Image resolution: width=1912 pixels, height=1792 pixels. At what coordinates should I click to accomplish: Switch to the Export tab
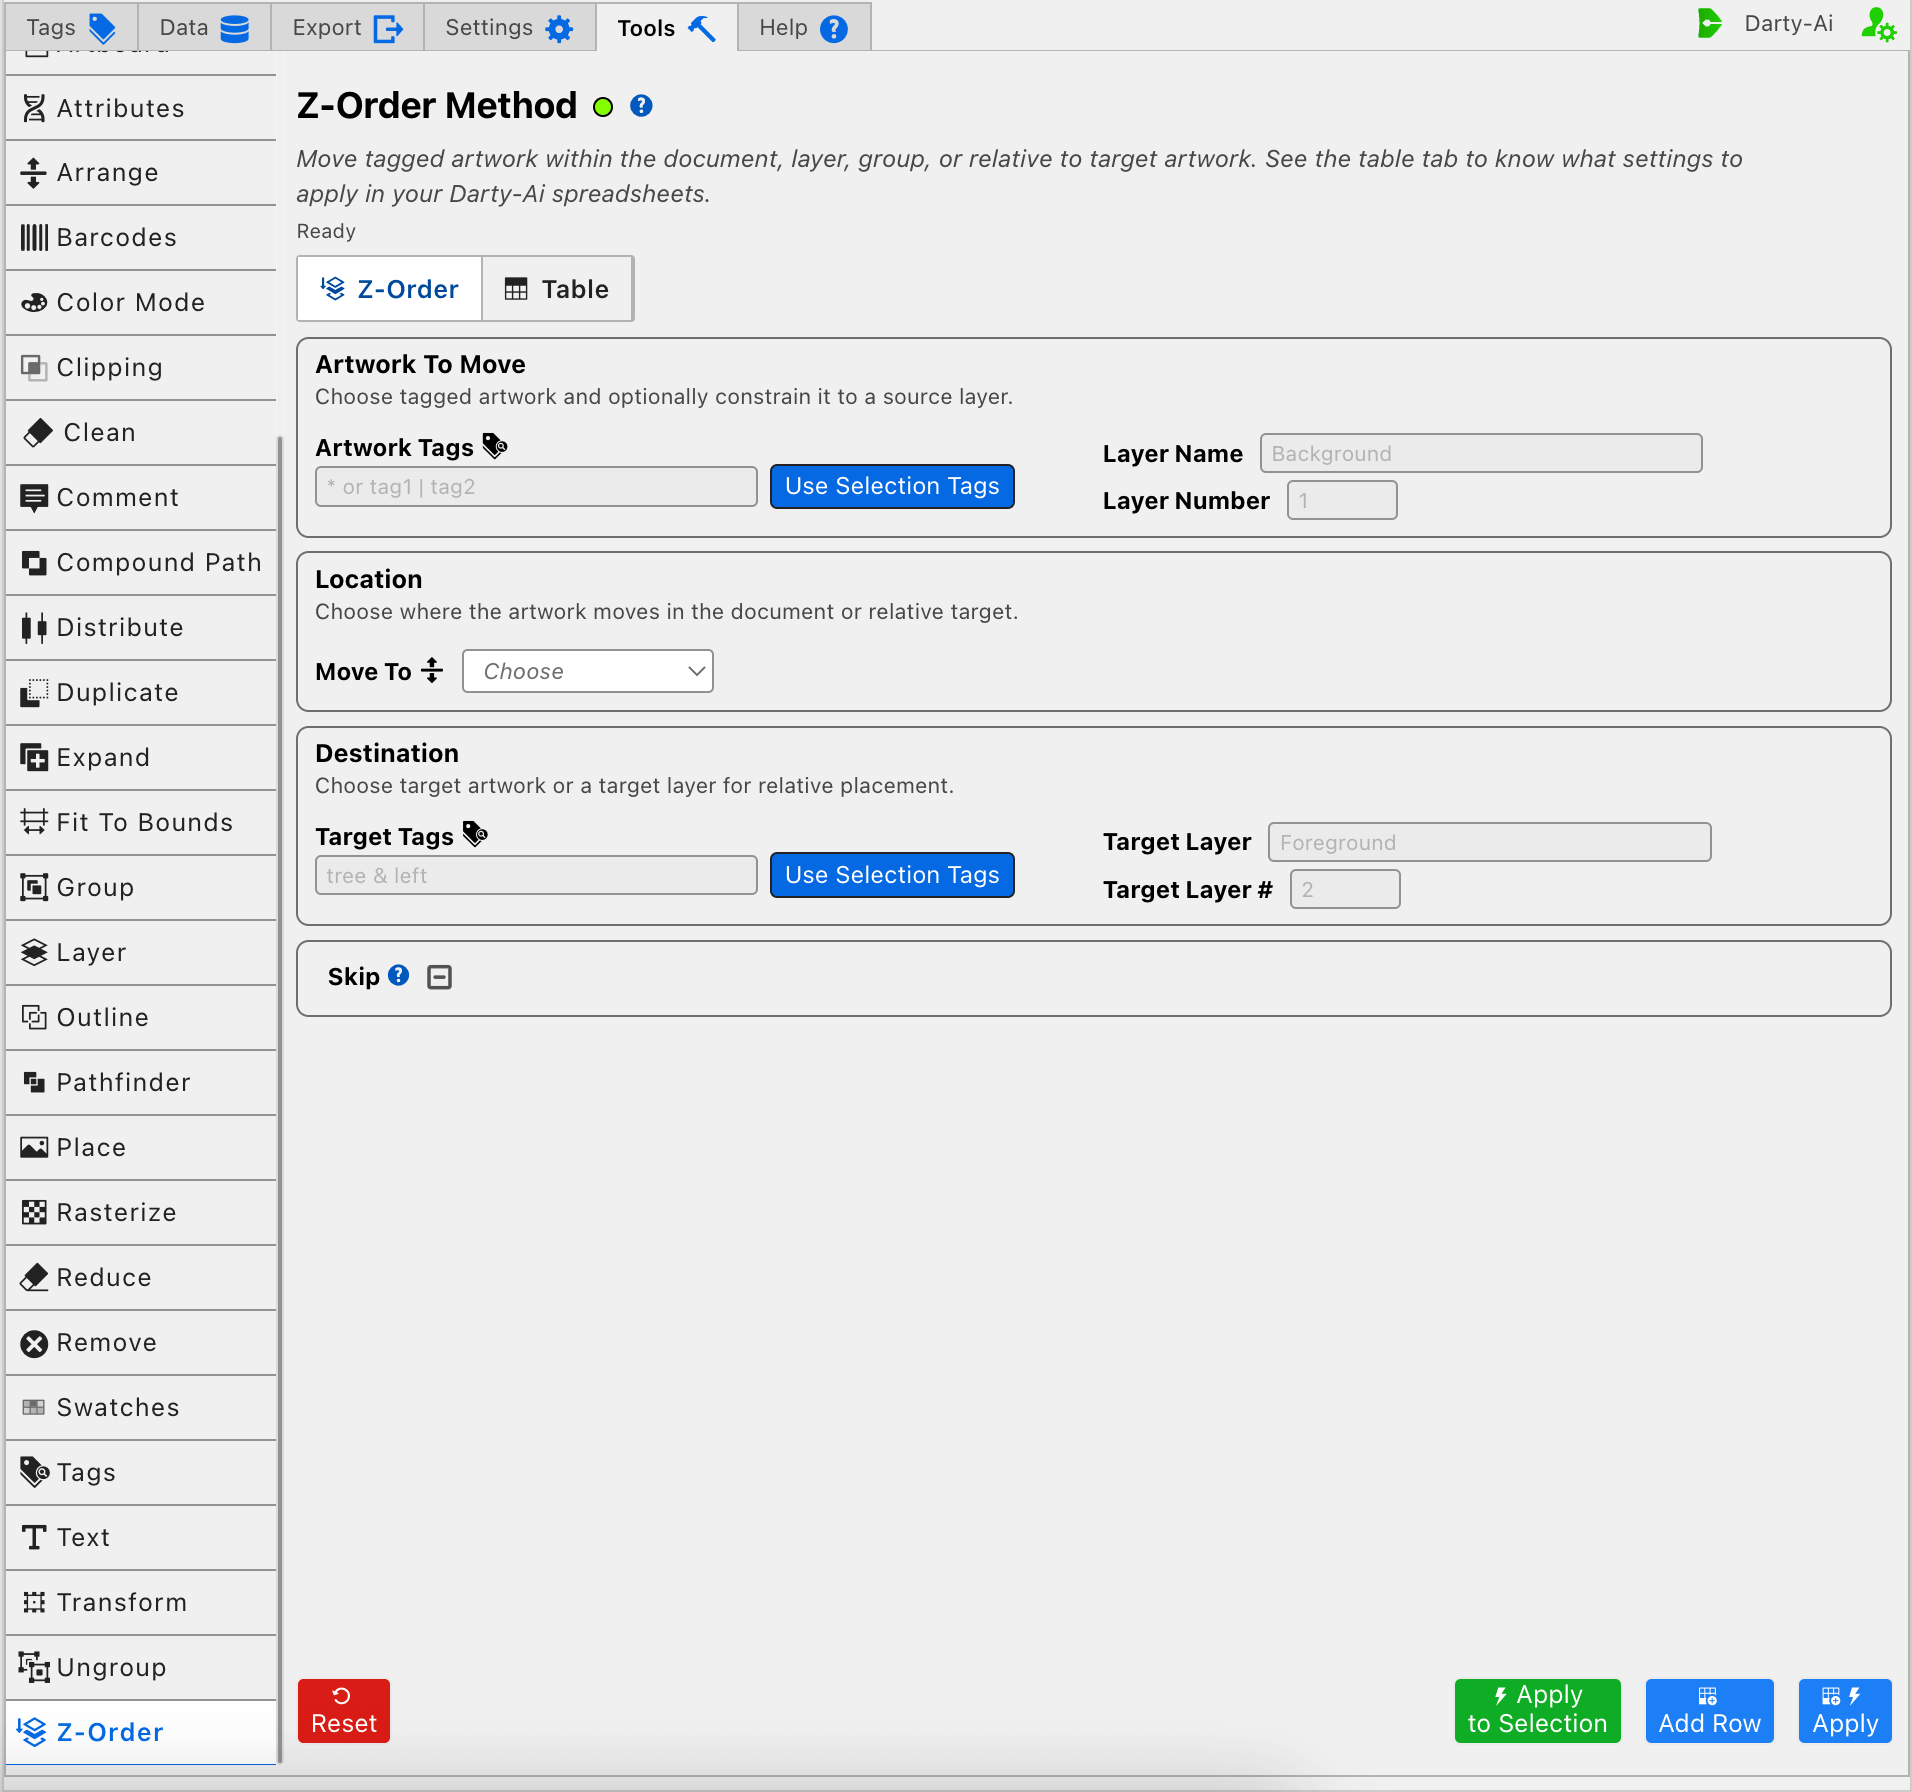[x=347, y=27]
